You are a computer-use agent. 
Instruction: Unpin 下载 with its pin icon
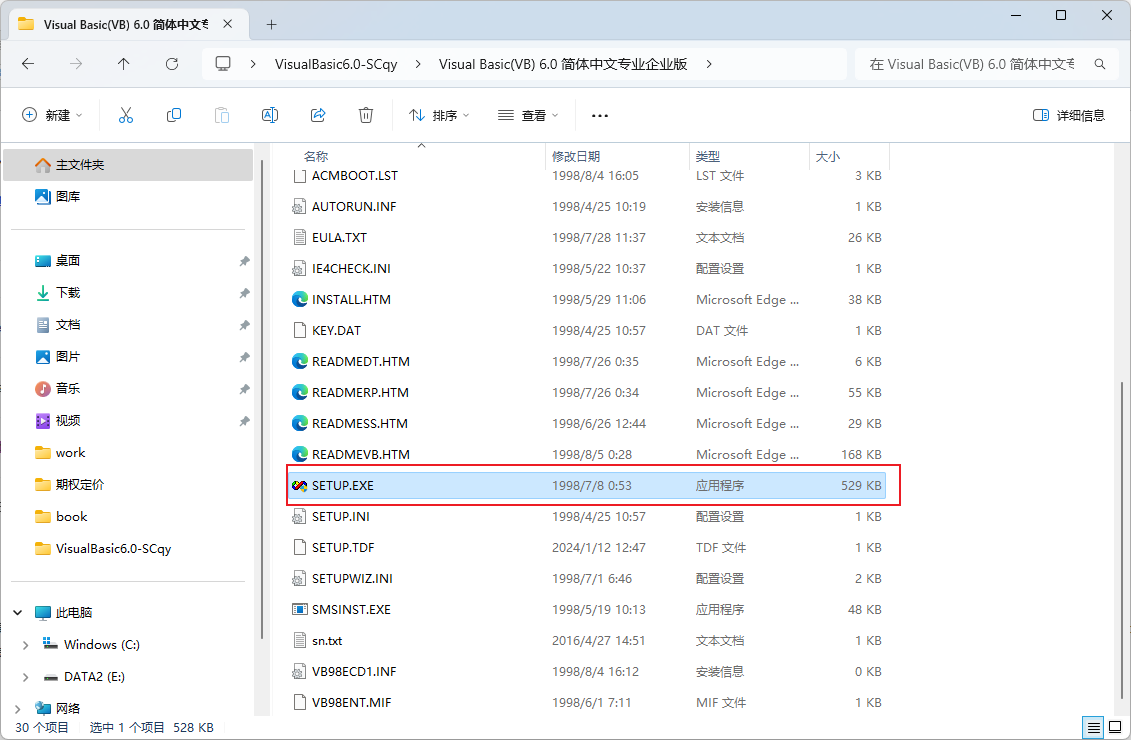tap(245, 293)
